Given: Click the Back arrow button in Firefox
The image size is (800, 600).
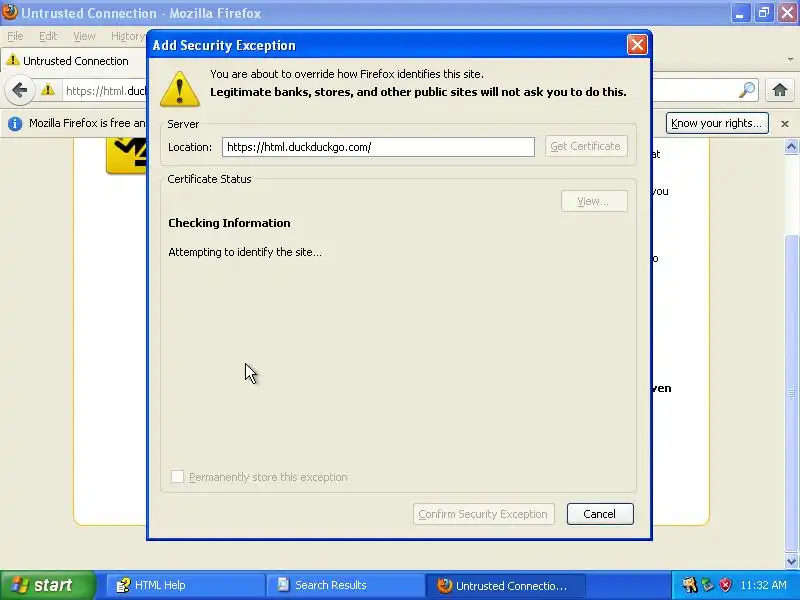Looking at the screenshot, I should tap(19, 91).
